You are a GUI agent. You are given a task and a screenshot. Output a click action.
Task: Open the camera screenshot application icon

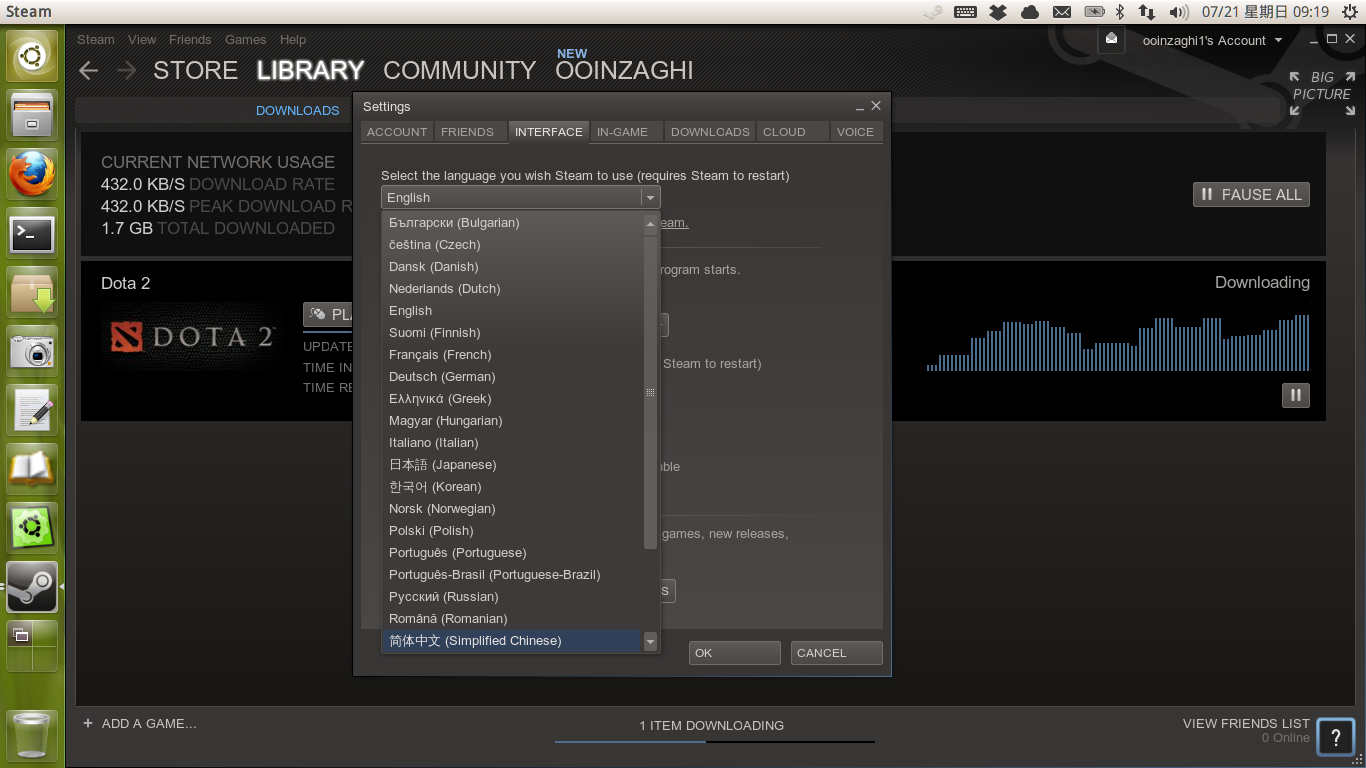[32, 351]
